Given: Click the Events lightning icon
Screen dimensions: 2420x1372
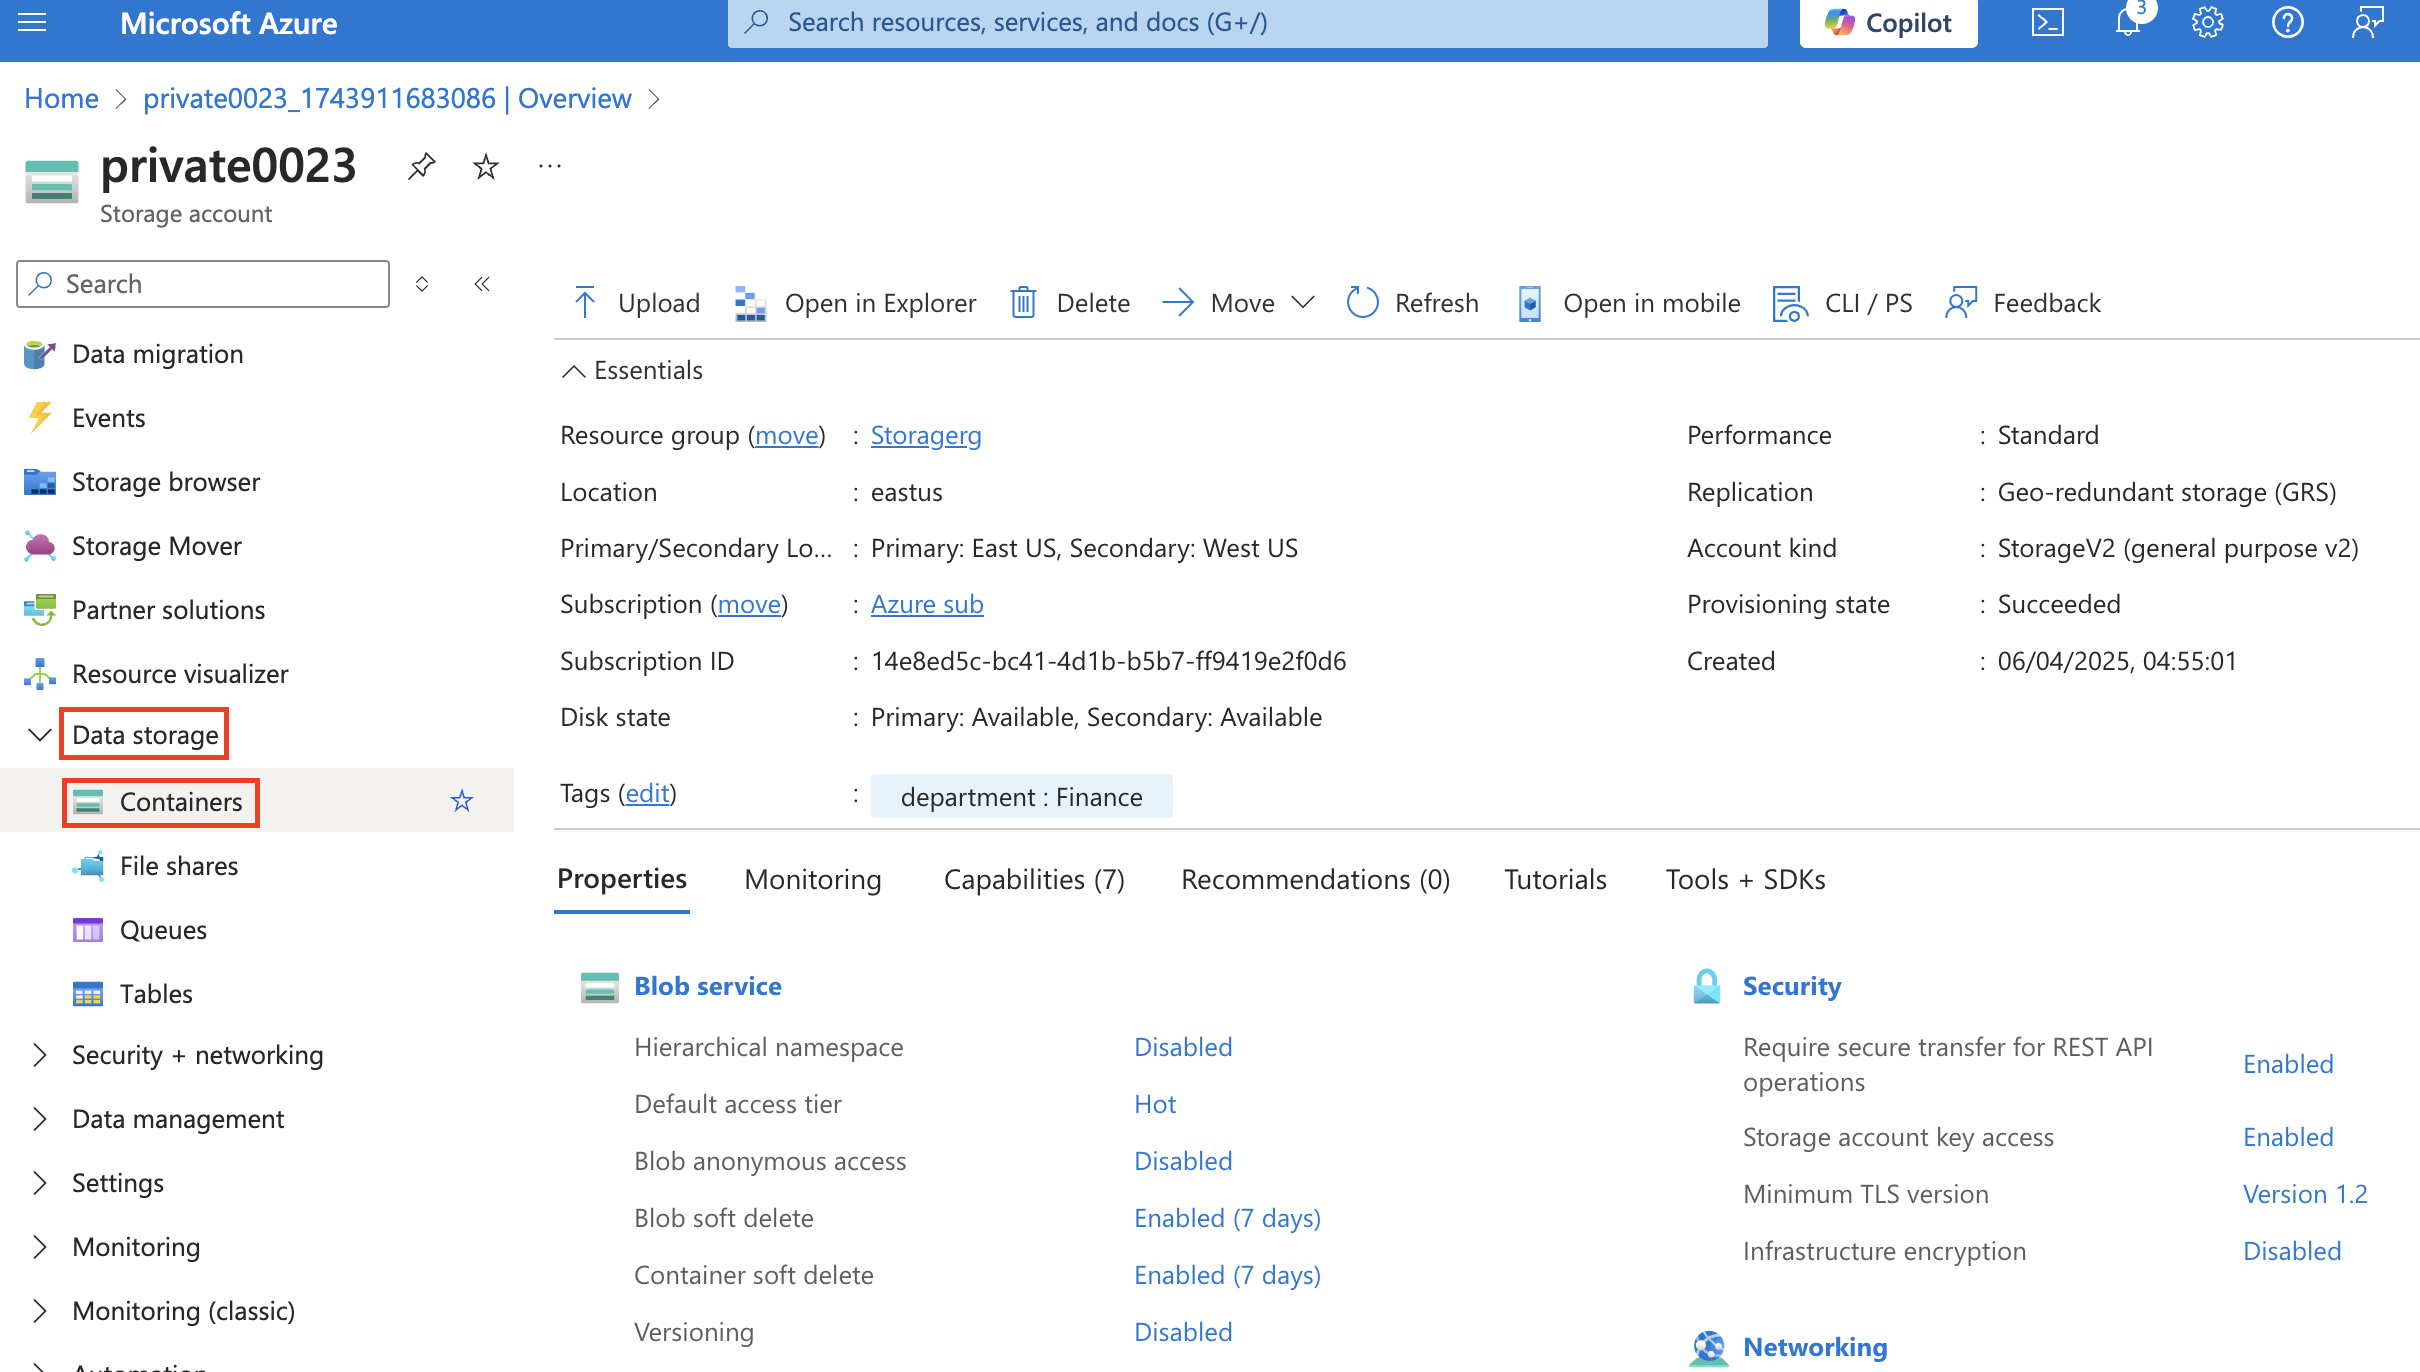Looking at the screenshot, I should pyautogui.click(x=40, y=418).
